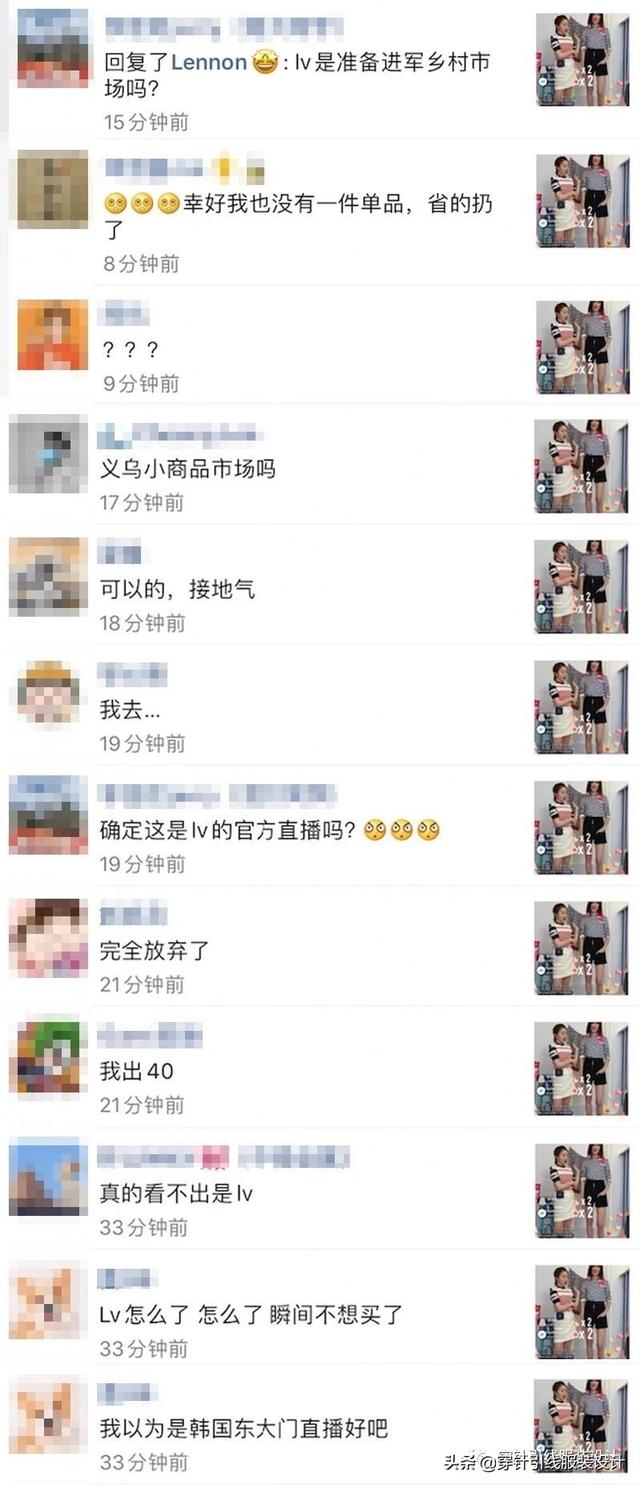The width and height of the screenshot is (640, 1485).
Task: Tap the avatar beside "我以为是韩国东大门直播好吧"
Action: (44, 1421)
